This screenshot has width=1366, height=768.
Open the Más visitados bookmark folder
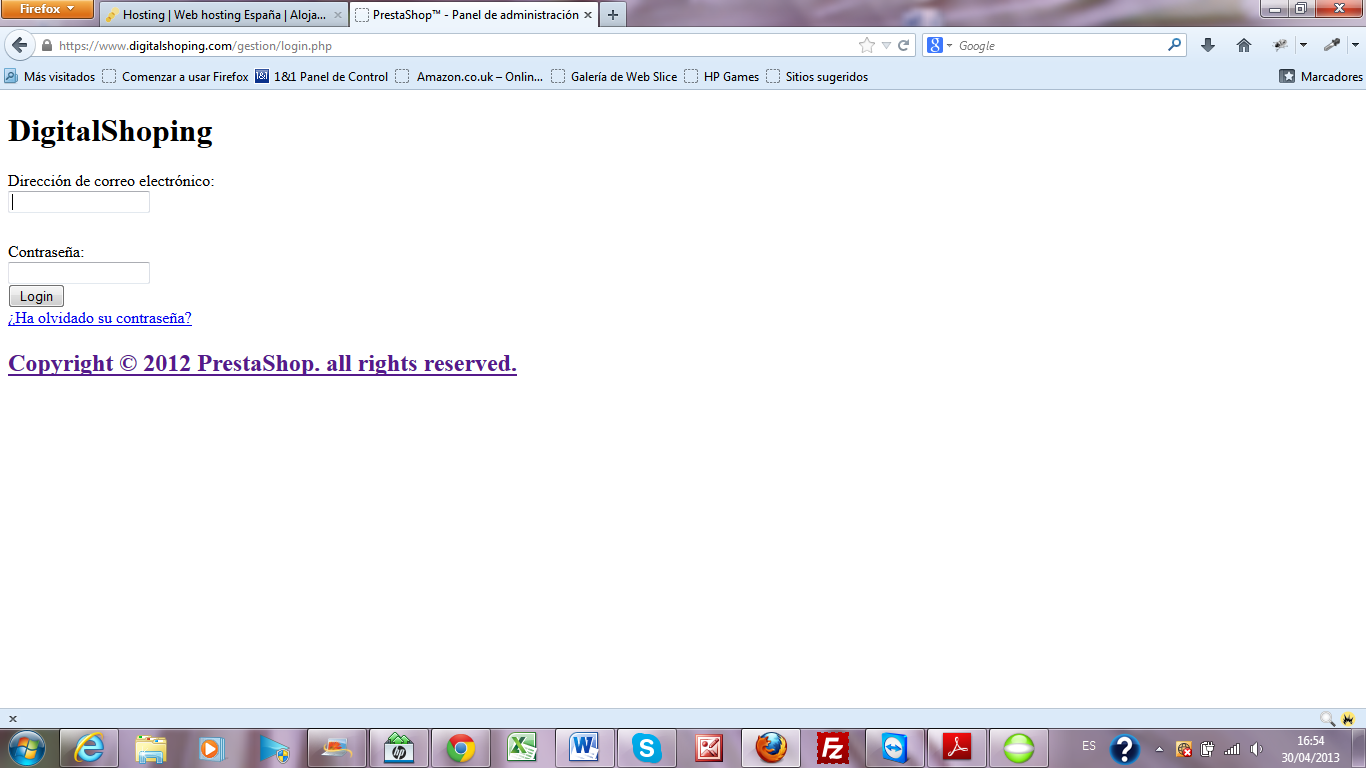[50, 77]
